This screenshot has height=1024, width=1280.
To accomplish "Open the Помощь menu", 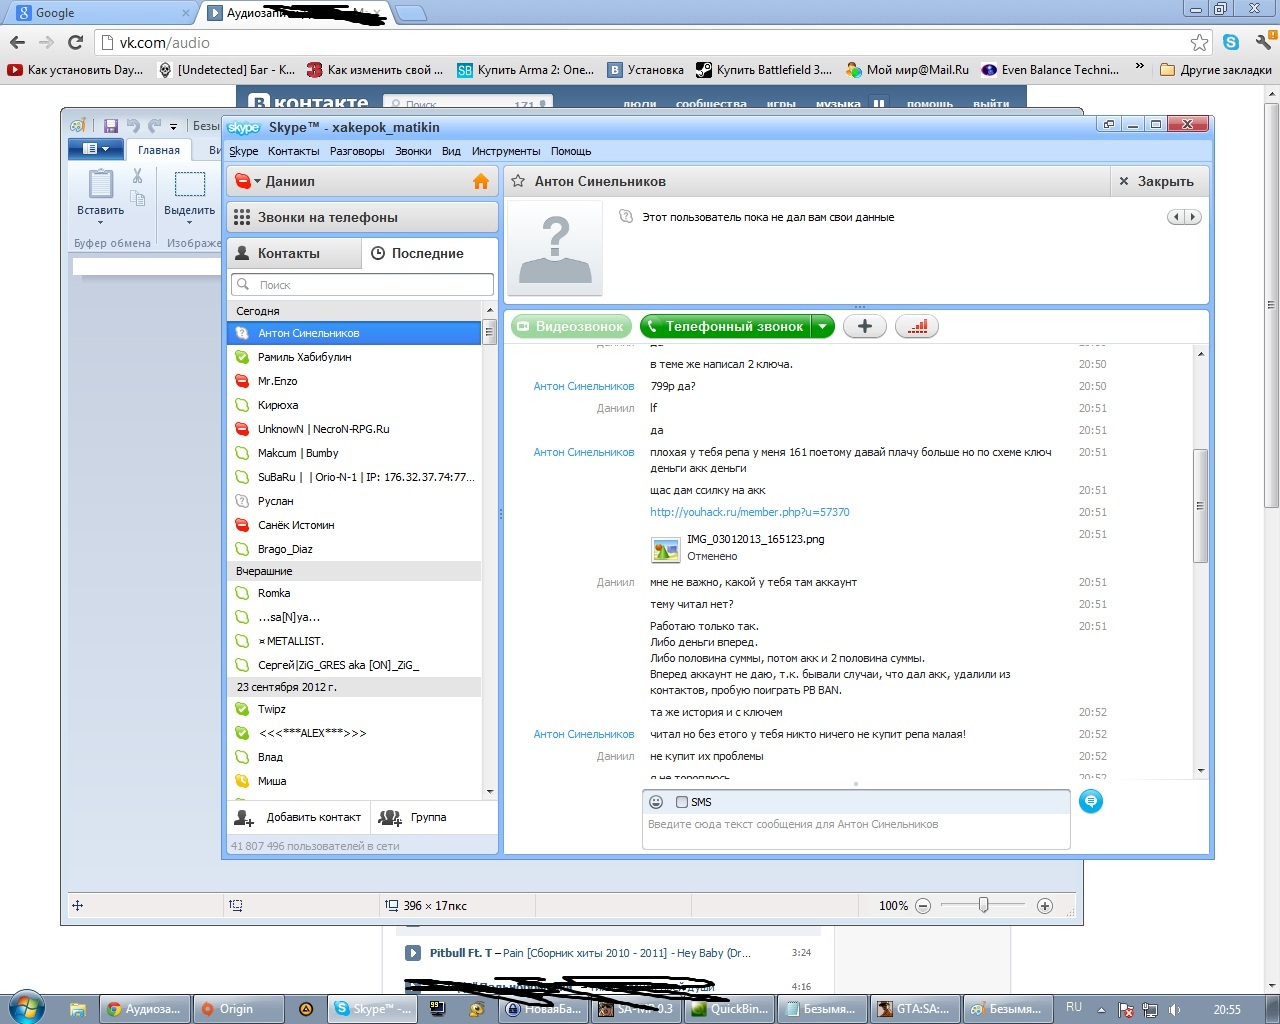I will (571, 151).
